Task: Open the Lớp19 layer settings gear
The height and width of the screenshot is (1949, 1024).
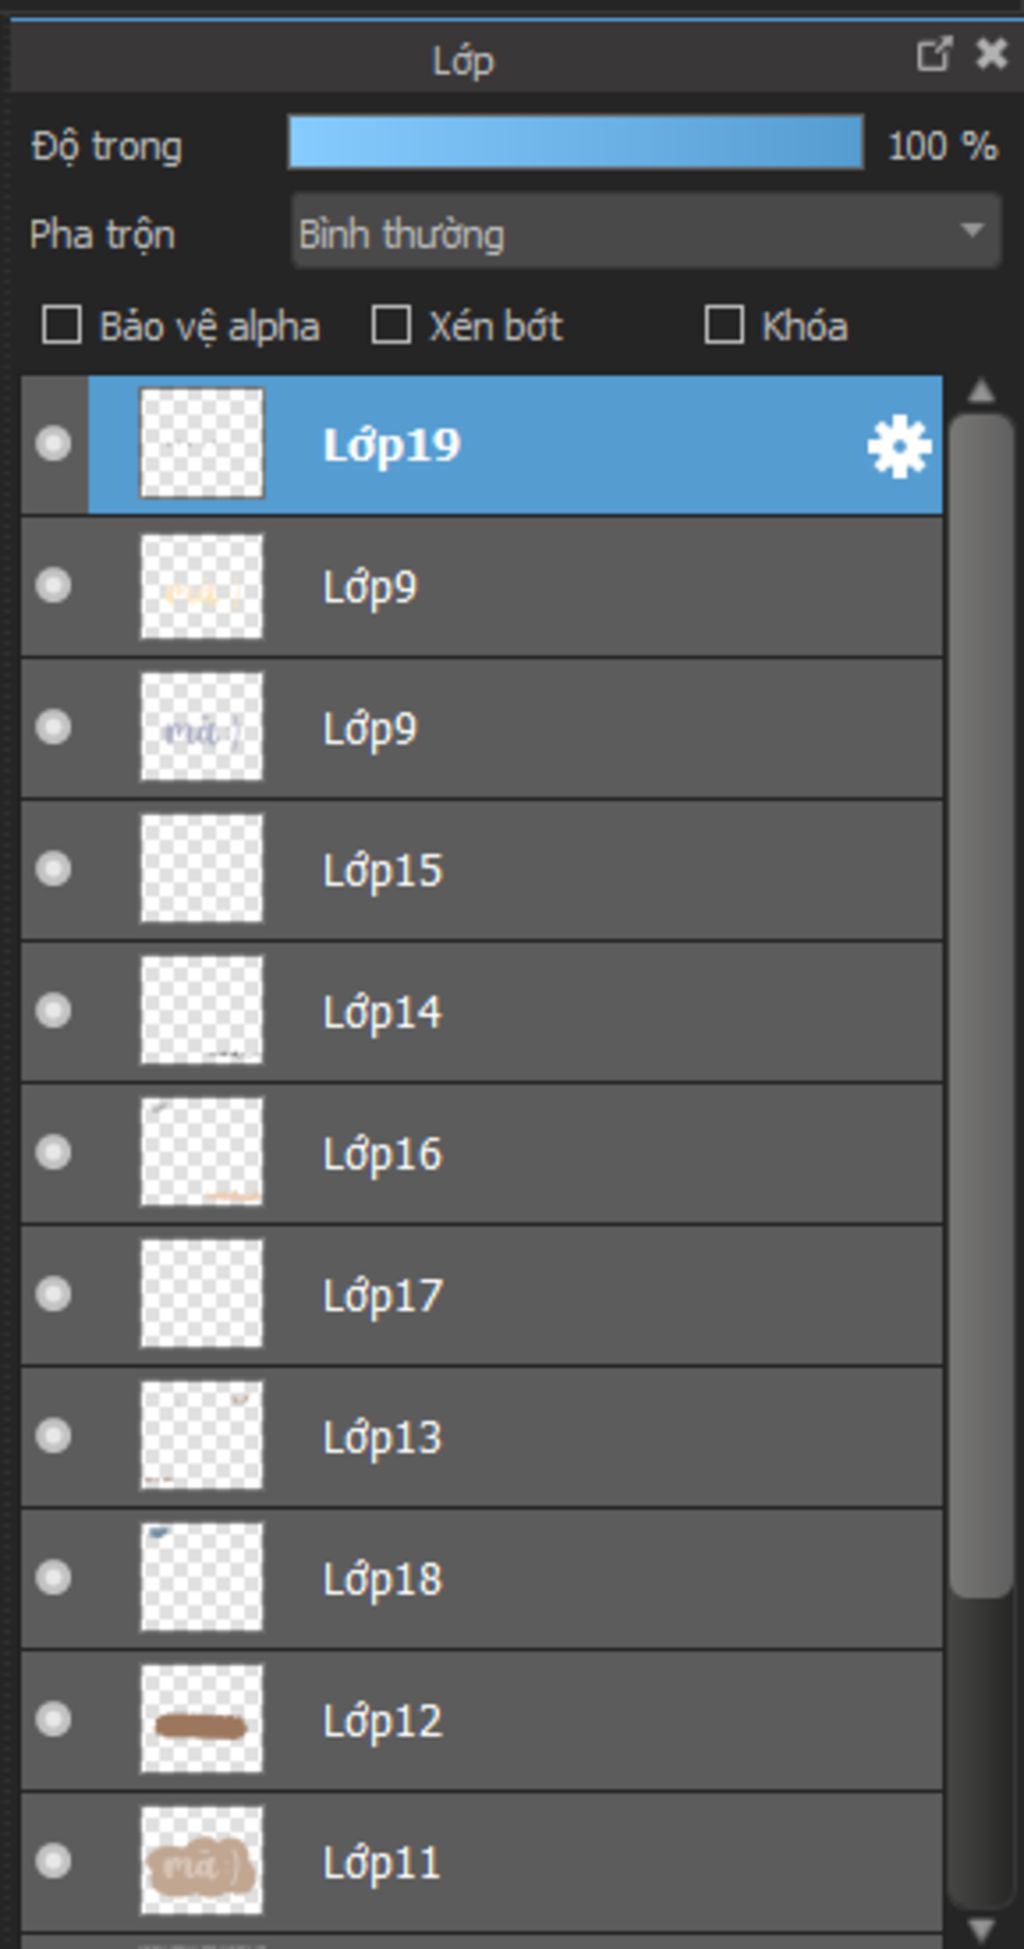Action: click(x=899, y=446)
